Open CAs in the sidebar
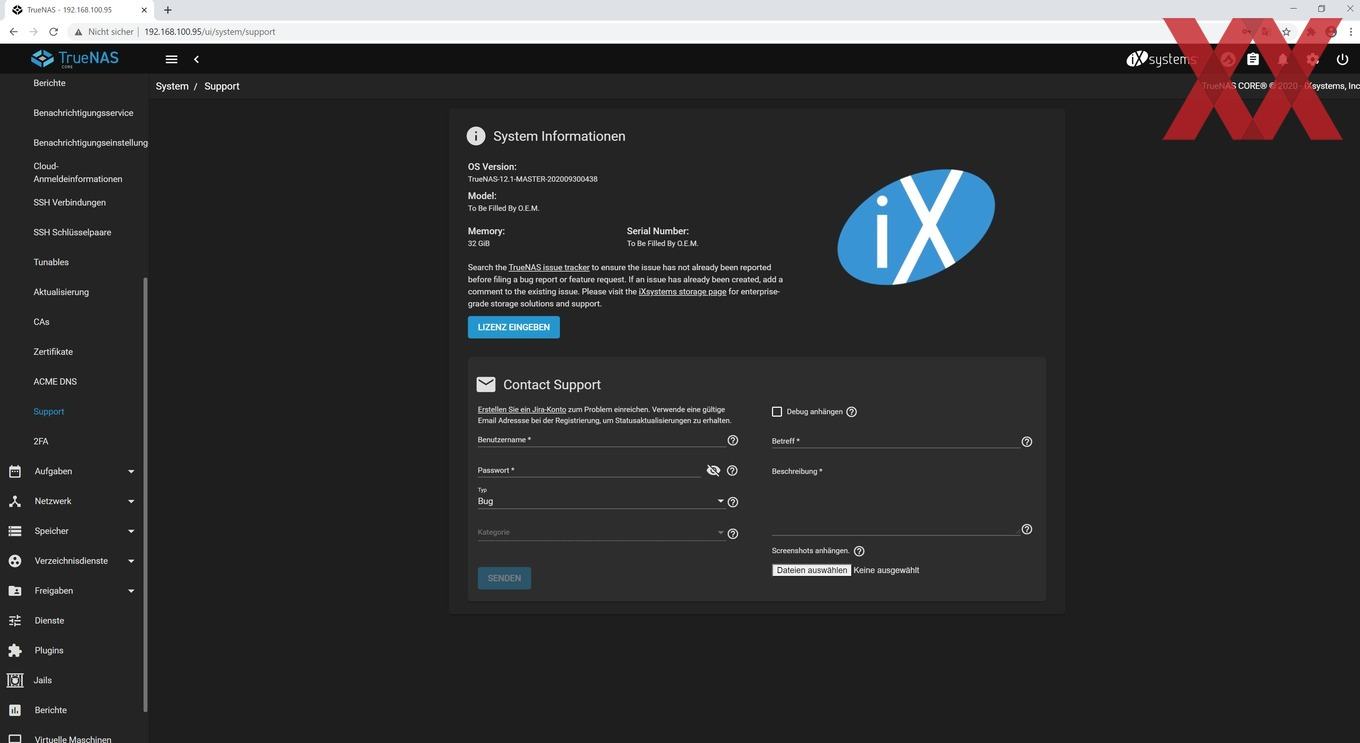 (x=41, y=322)
